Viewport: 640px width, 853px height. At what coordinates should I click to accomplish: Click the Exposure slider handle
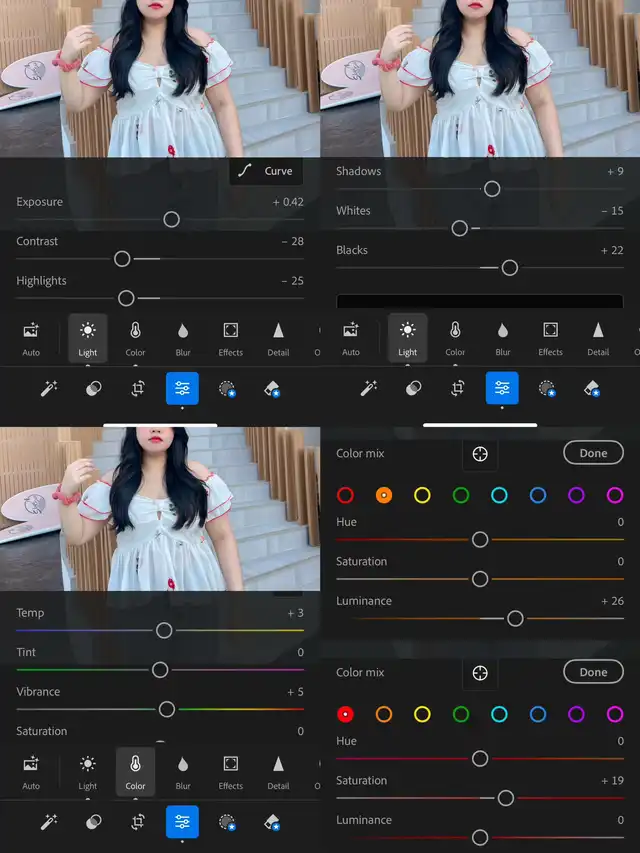coord(171,219)
